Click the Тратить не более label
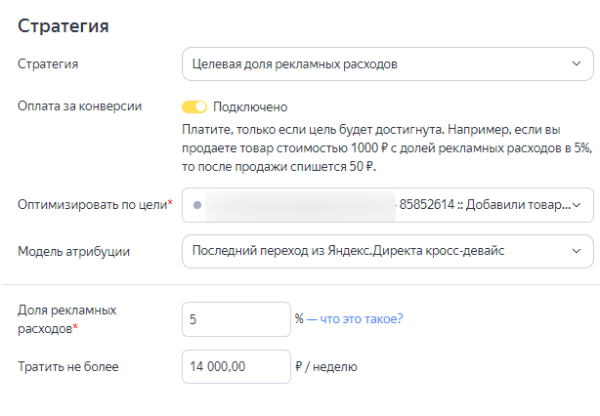Screen dimensions: 600x416 pos(68,367)
